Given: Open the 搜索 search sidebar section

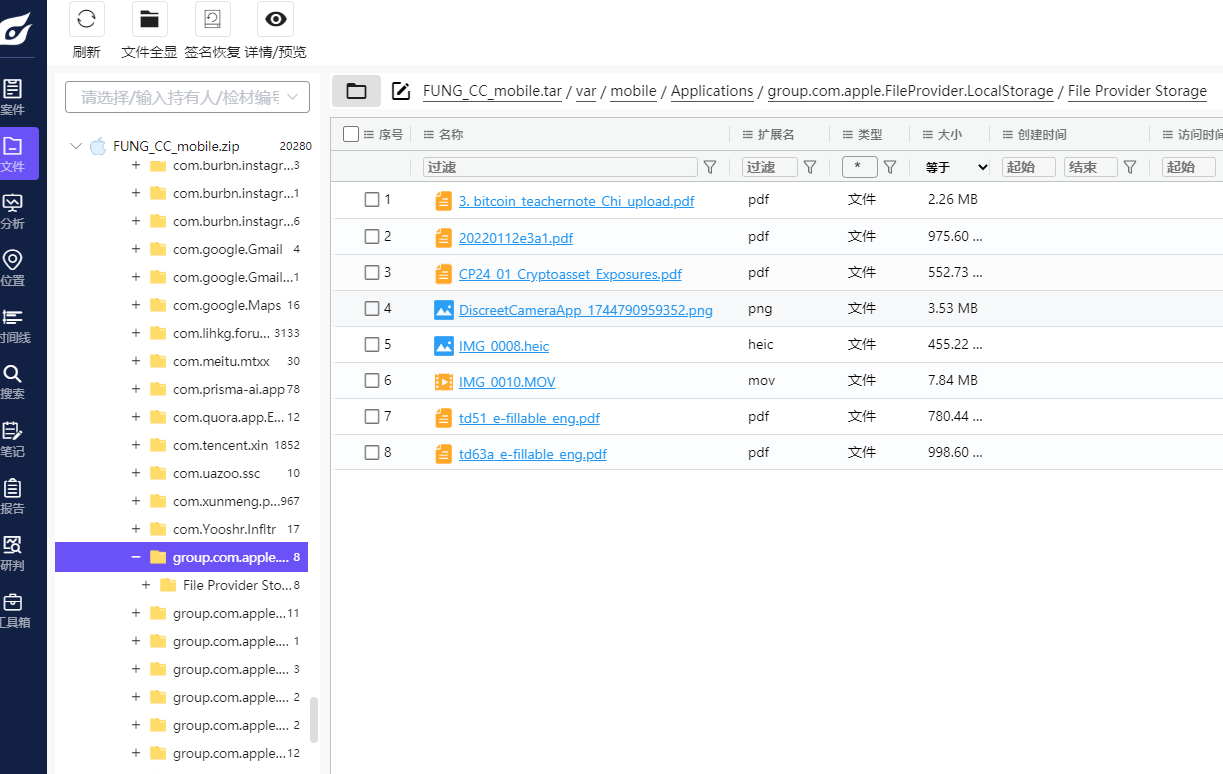Looking at the screenshot, I should pyautogui.click(x=13, y=381).
